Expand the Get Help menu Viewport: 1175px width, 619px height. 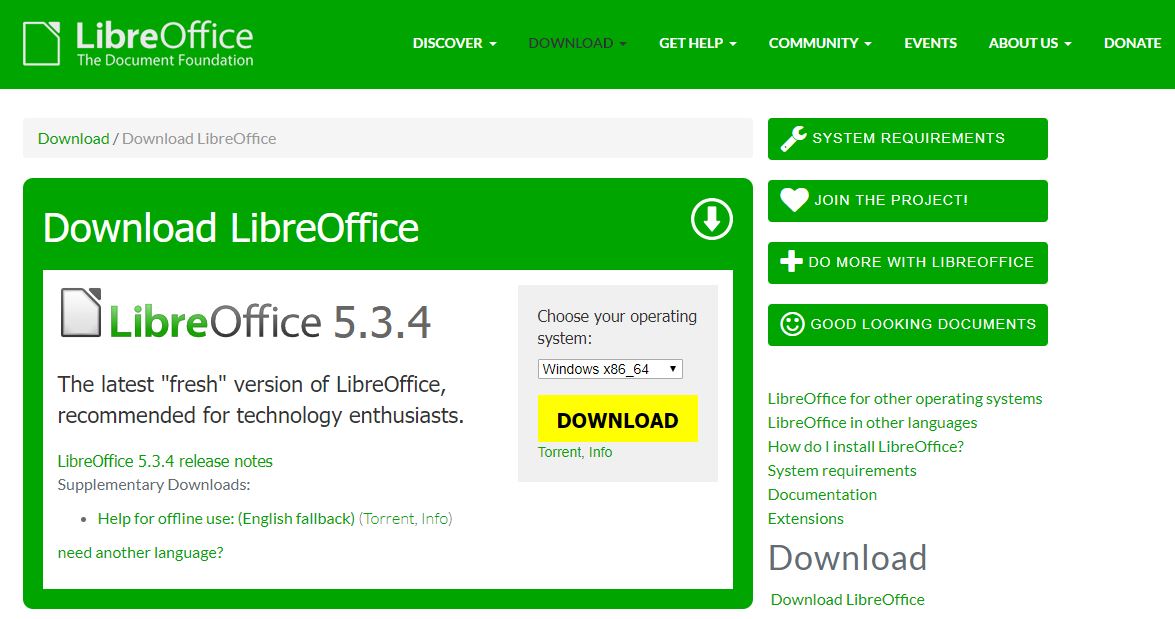point(698,43)
